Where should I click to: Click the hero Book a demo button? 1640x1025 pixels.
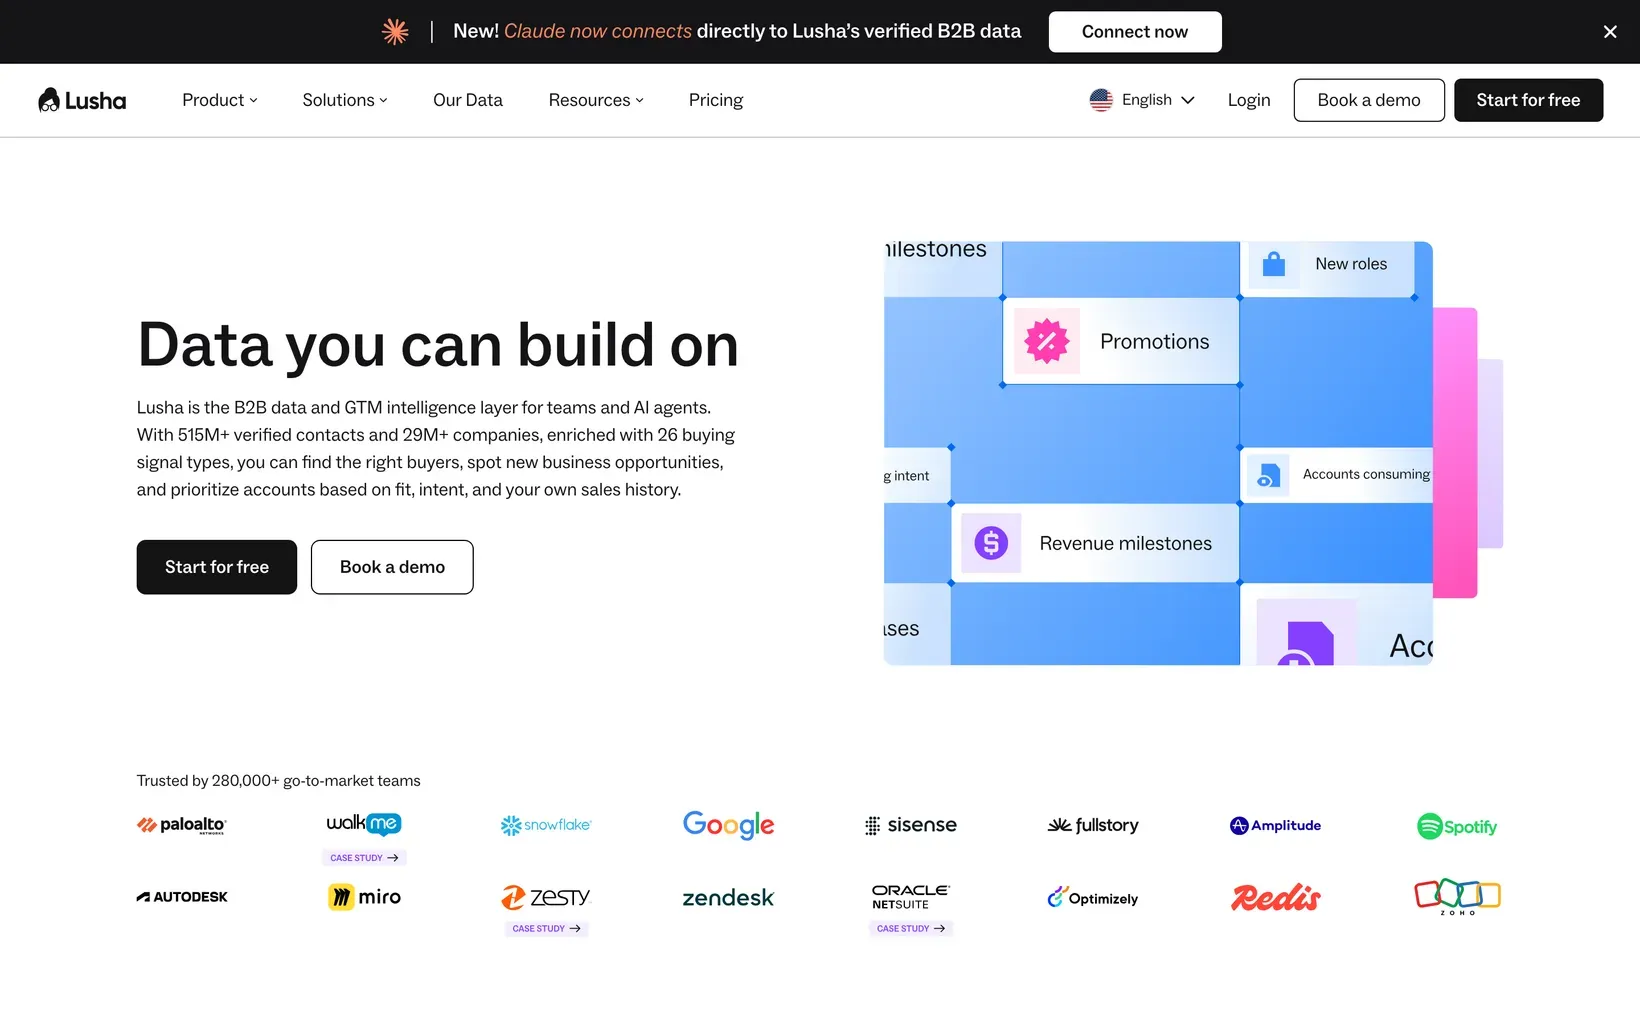tap(392, 567)
